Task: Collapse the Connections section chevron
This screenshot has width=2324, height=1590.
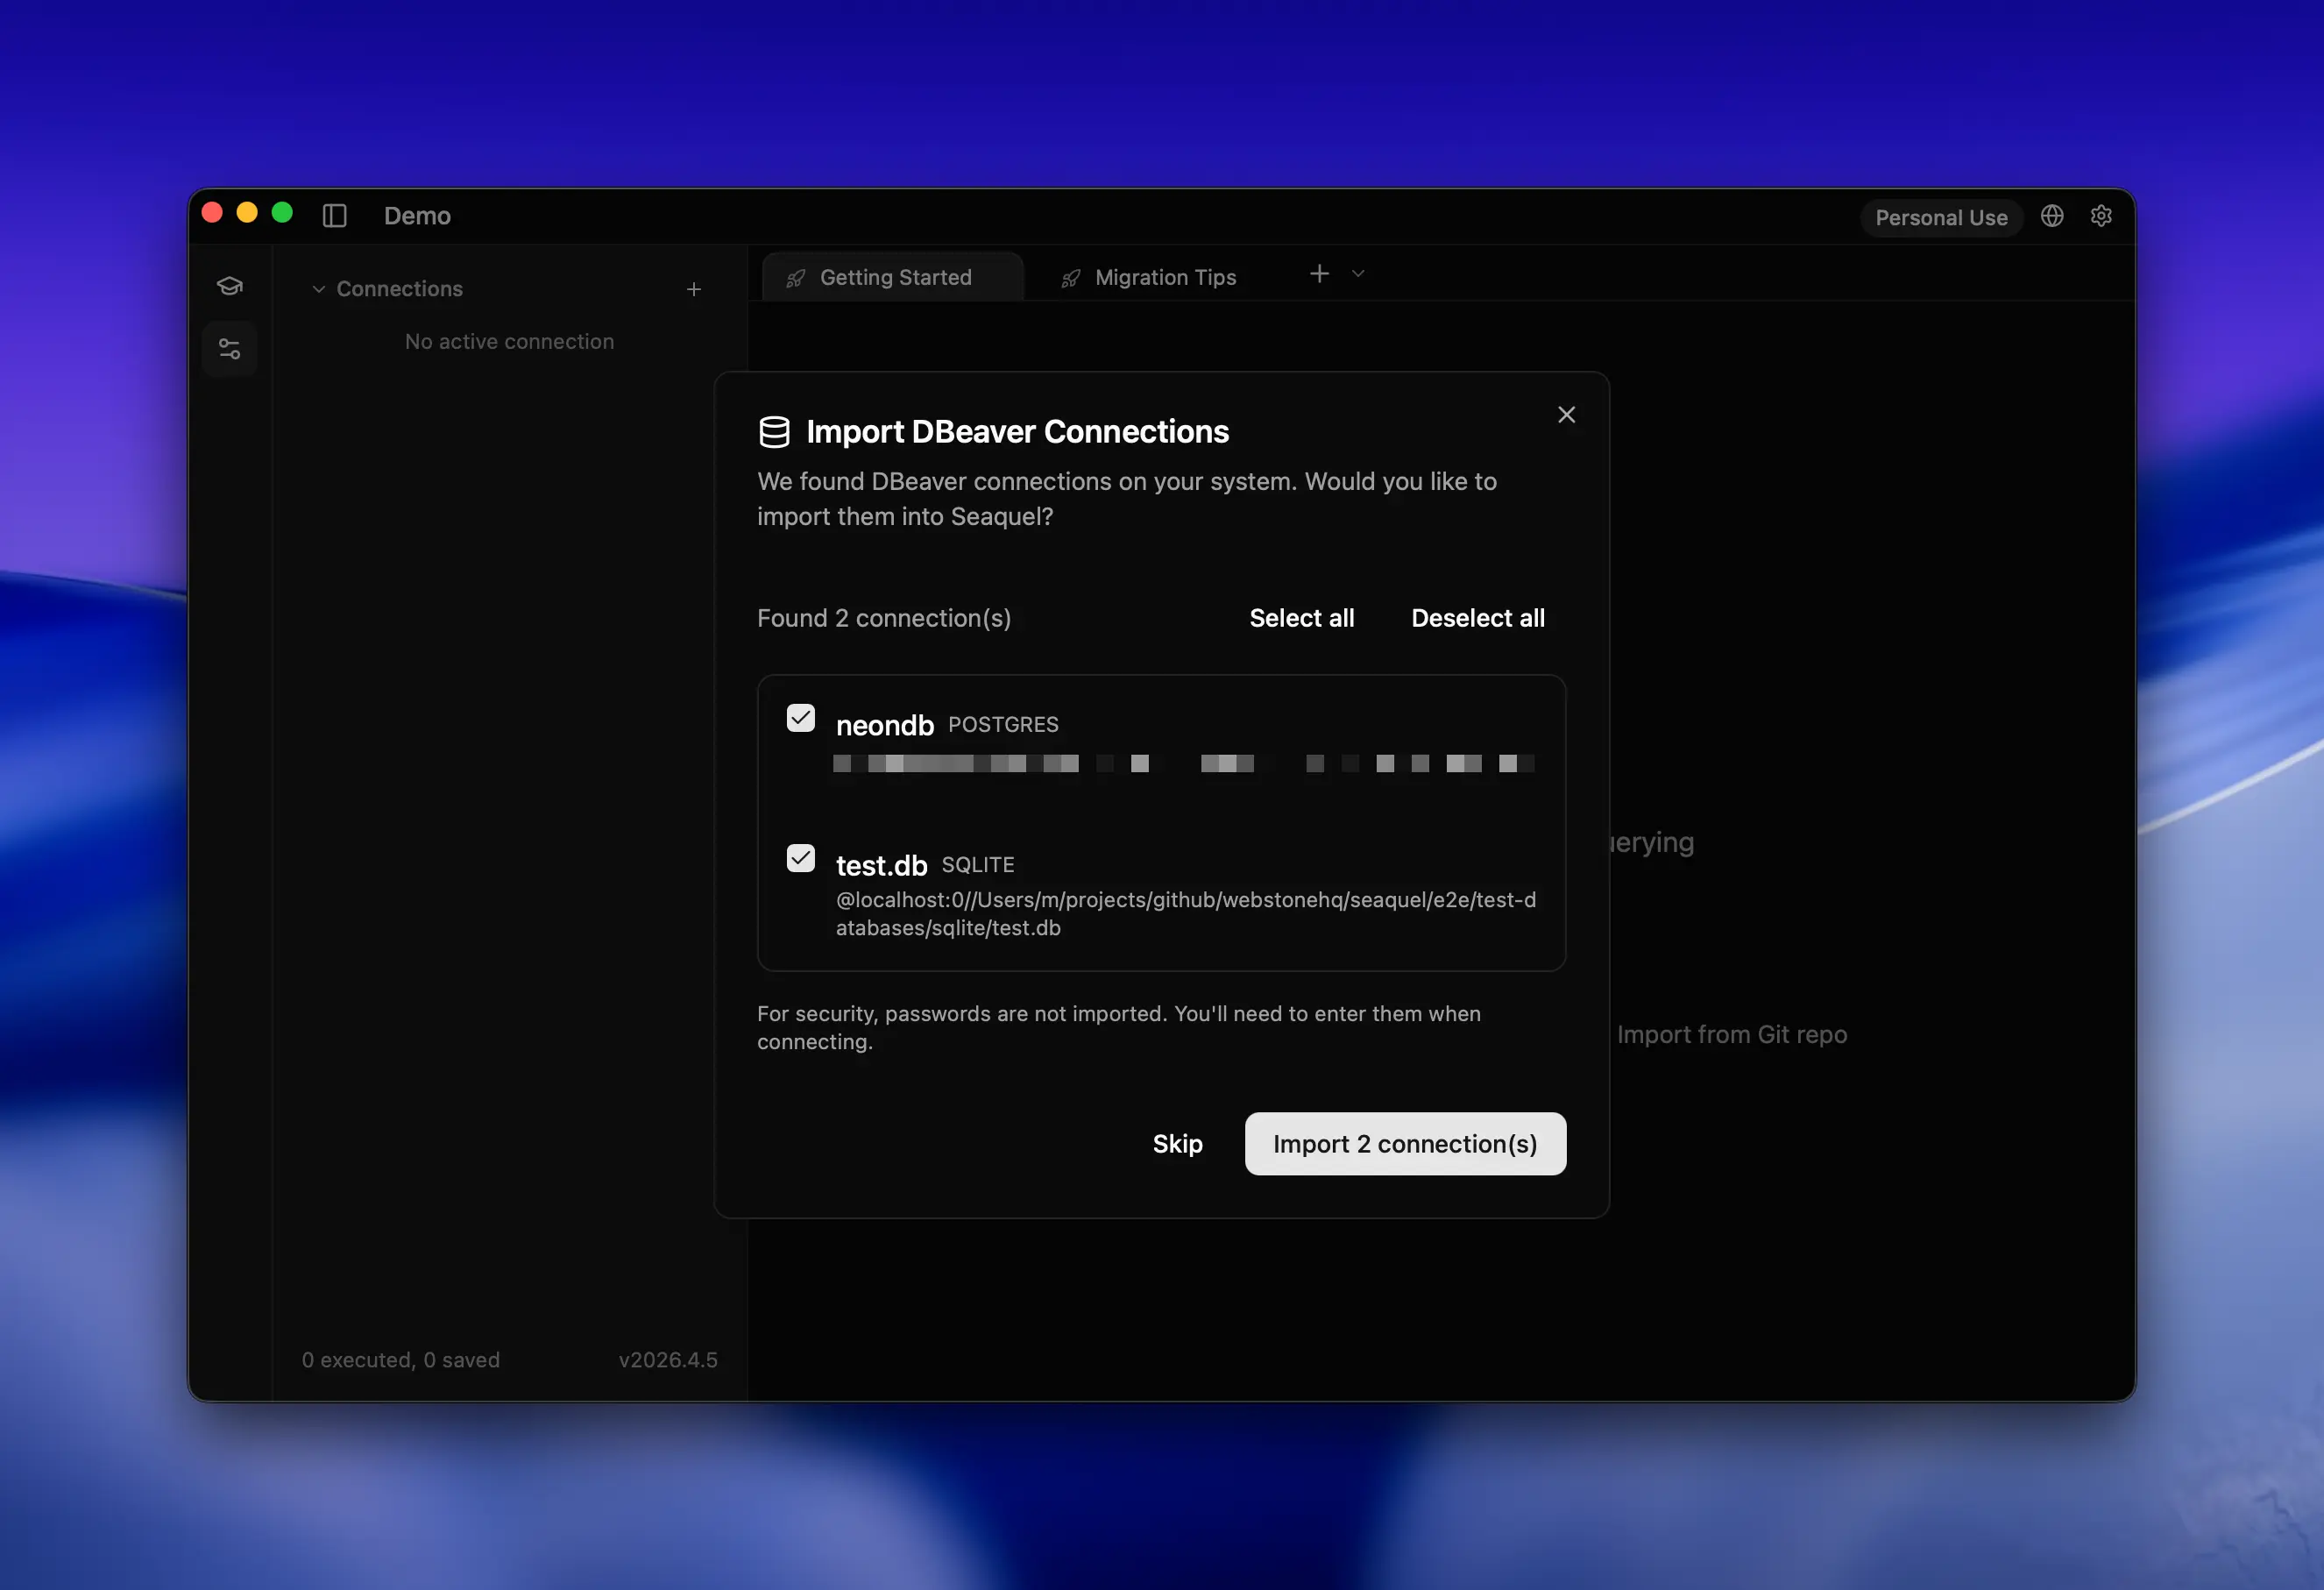Action: [x=319, y=290]
